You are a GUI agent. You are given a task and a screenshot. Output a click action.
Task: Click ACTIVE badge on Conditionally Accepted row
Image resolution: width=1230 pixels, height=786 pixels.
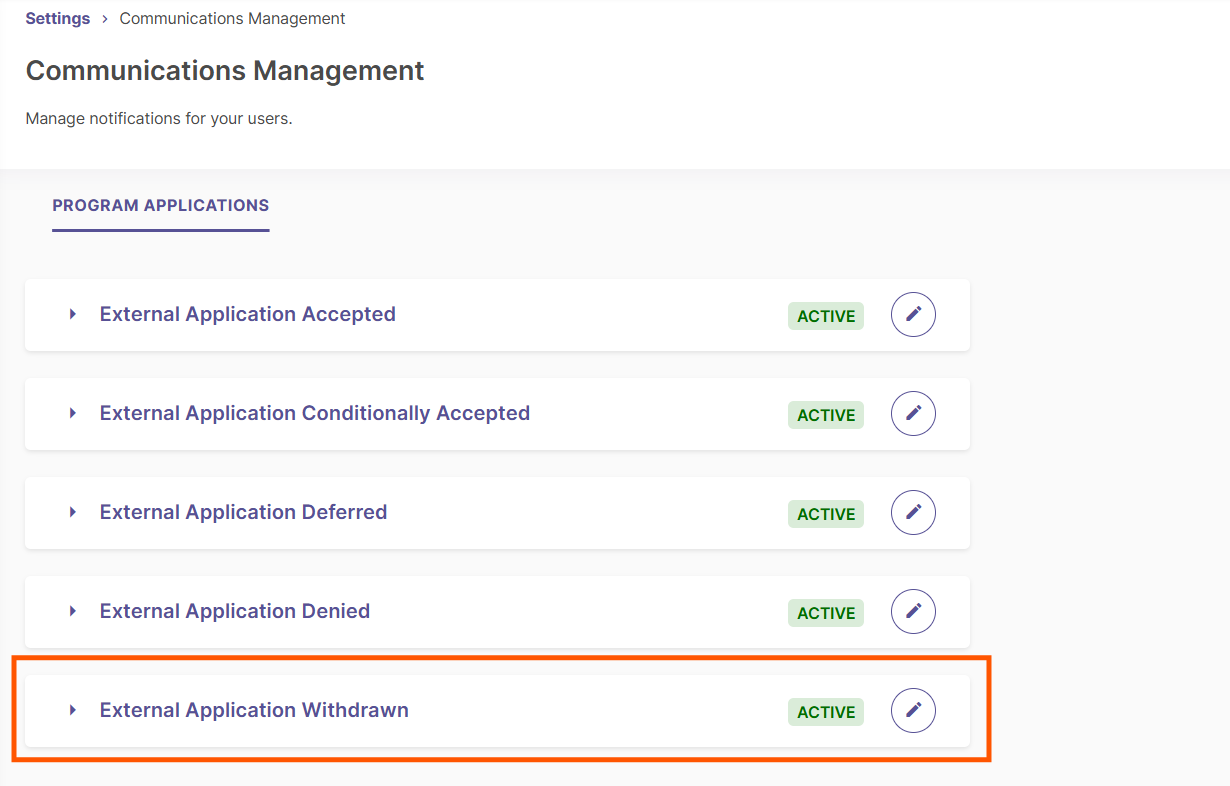pos(826,415)
